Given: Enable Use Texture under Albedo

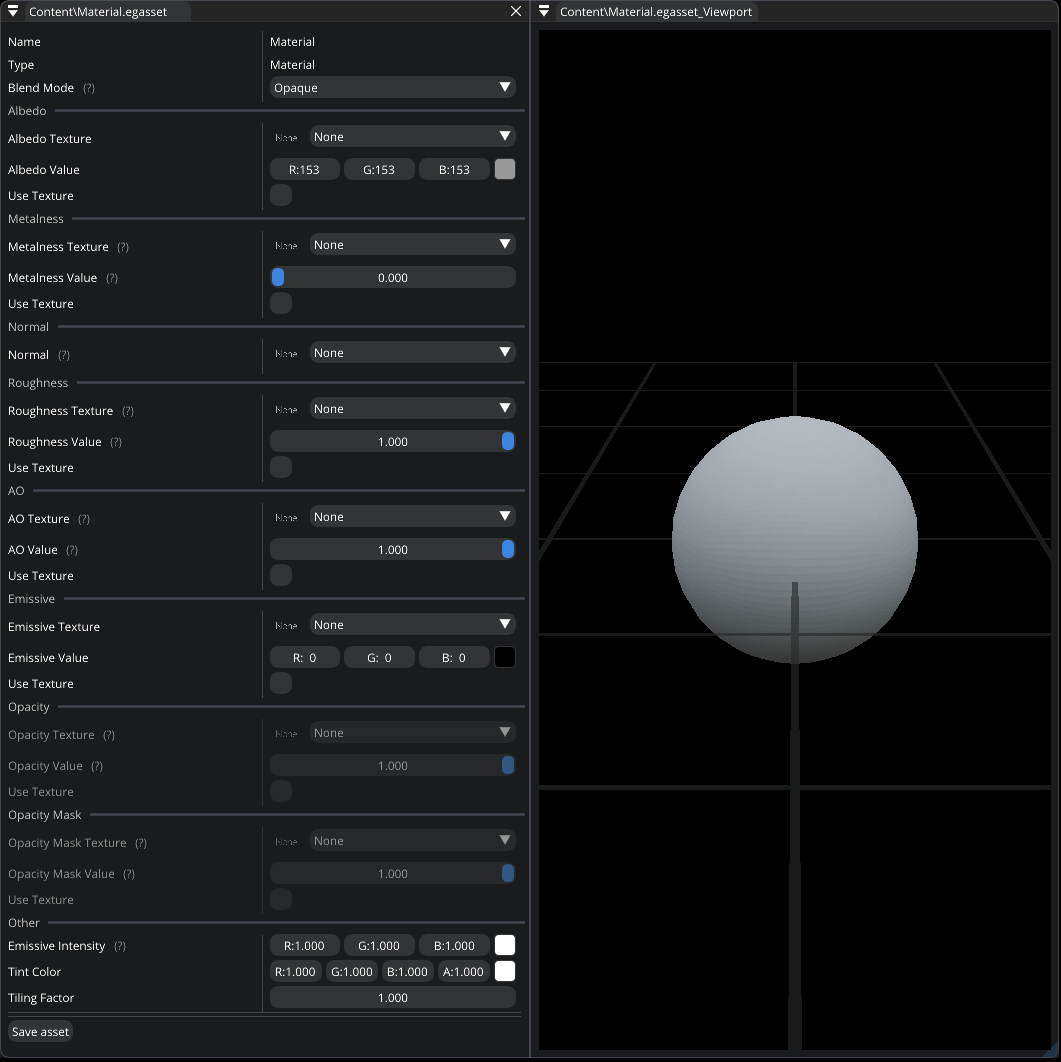Looking at the screenshot, I should click(281, 195).
